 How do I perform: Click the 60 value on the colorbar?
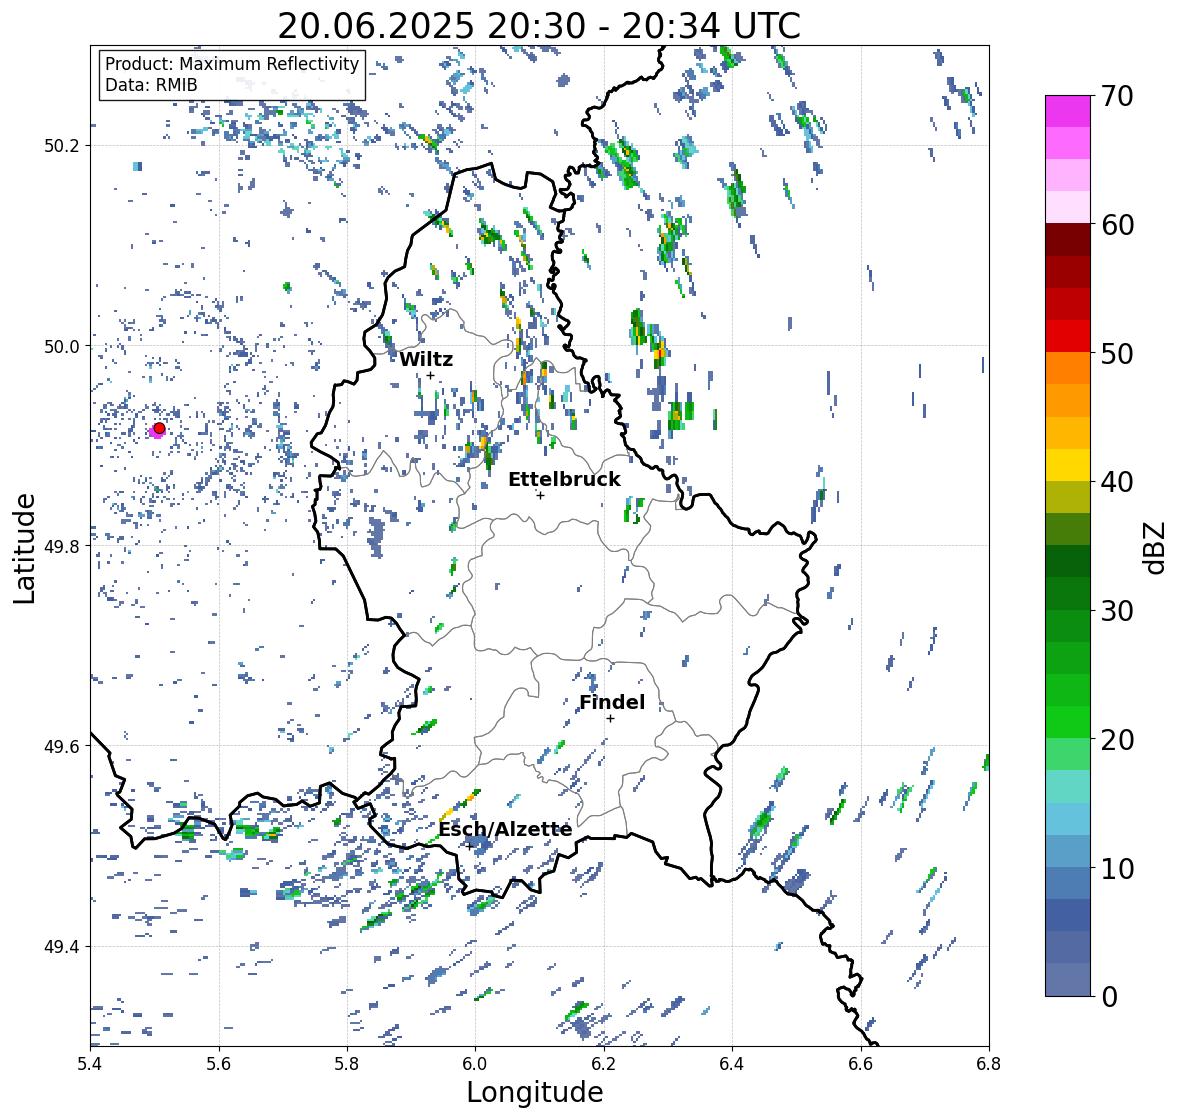[x=1117, y=225]
